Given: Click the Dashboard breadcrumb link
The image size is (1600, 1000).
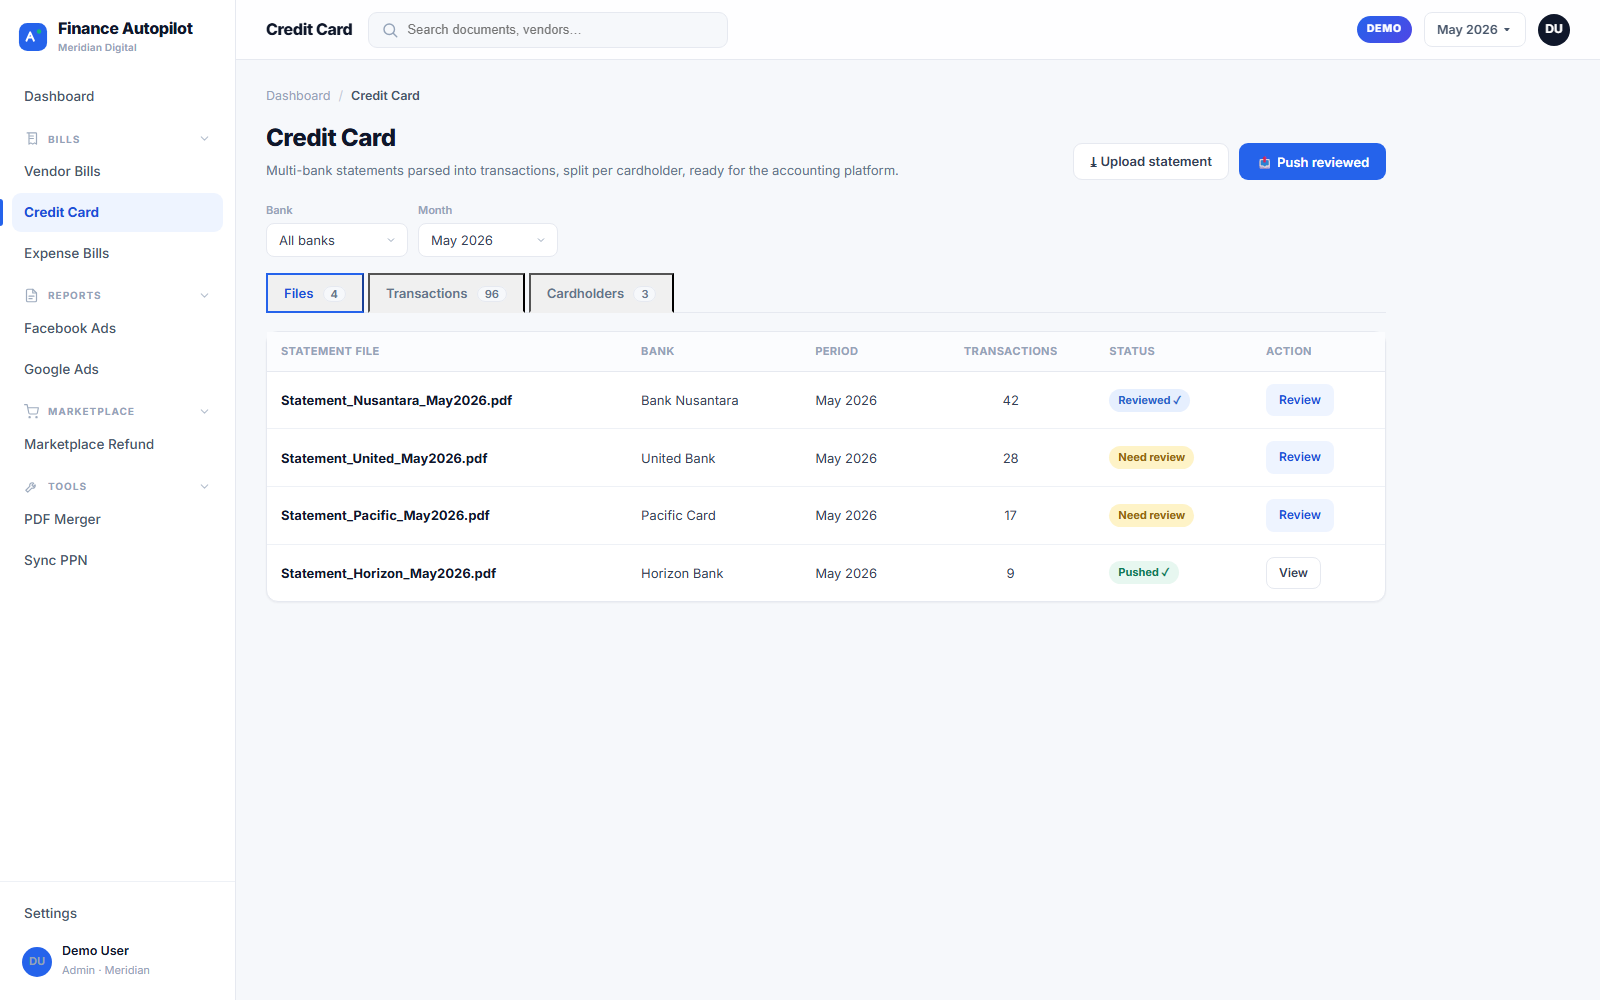Looking at the screenshot, I should pyautogui.click(x=298, y=96).
